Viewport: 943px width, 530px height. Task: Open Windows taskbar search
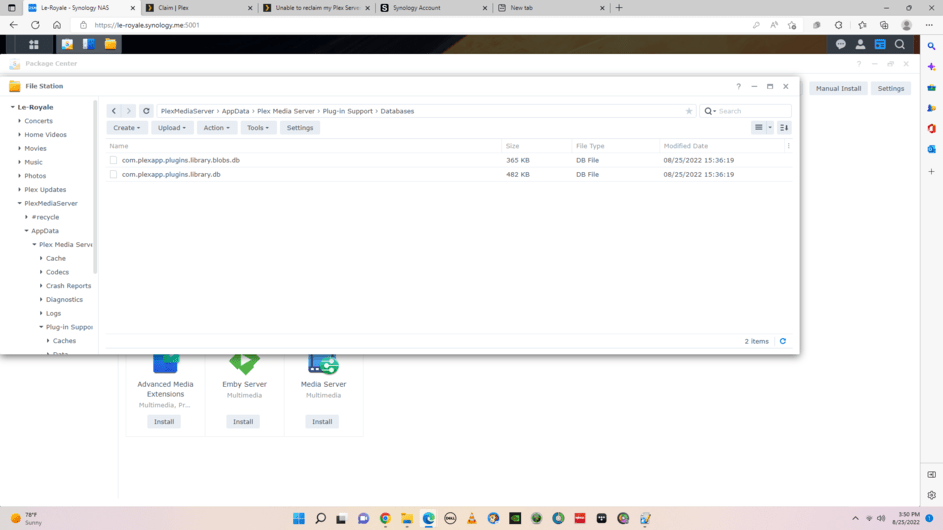click(321, 519)
